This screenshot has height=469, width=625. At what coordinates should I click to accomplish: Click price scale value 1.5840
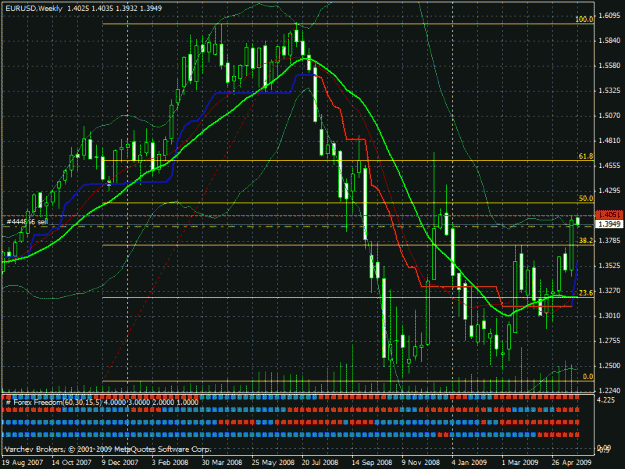[x=610, y=41]
